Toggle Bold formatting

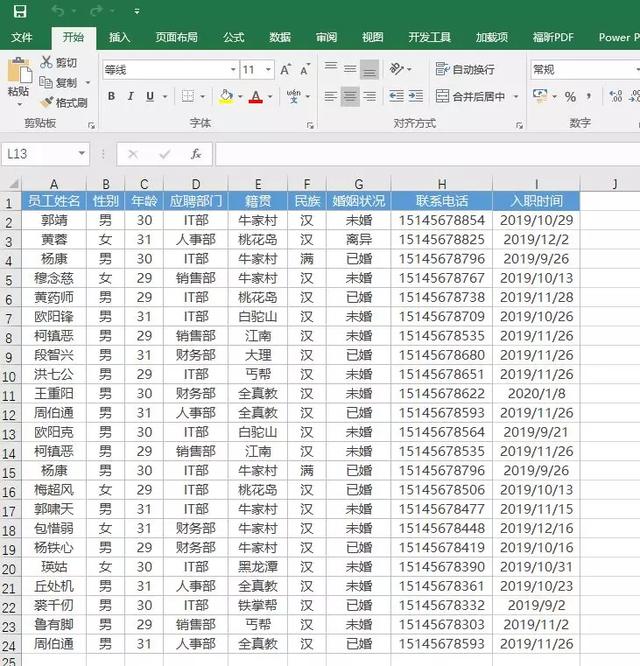[x=111, y=96]
